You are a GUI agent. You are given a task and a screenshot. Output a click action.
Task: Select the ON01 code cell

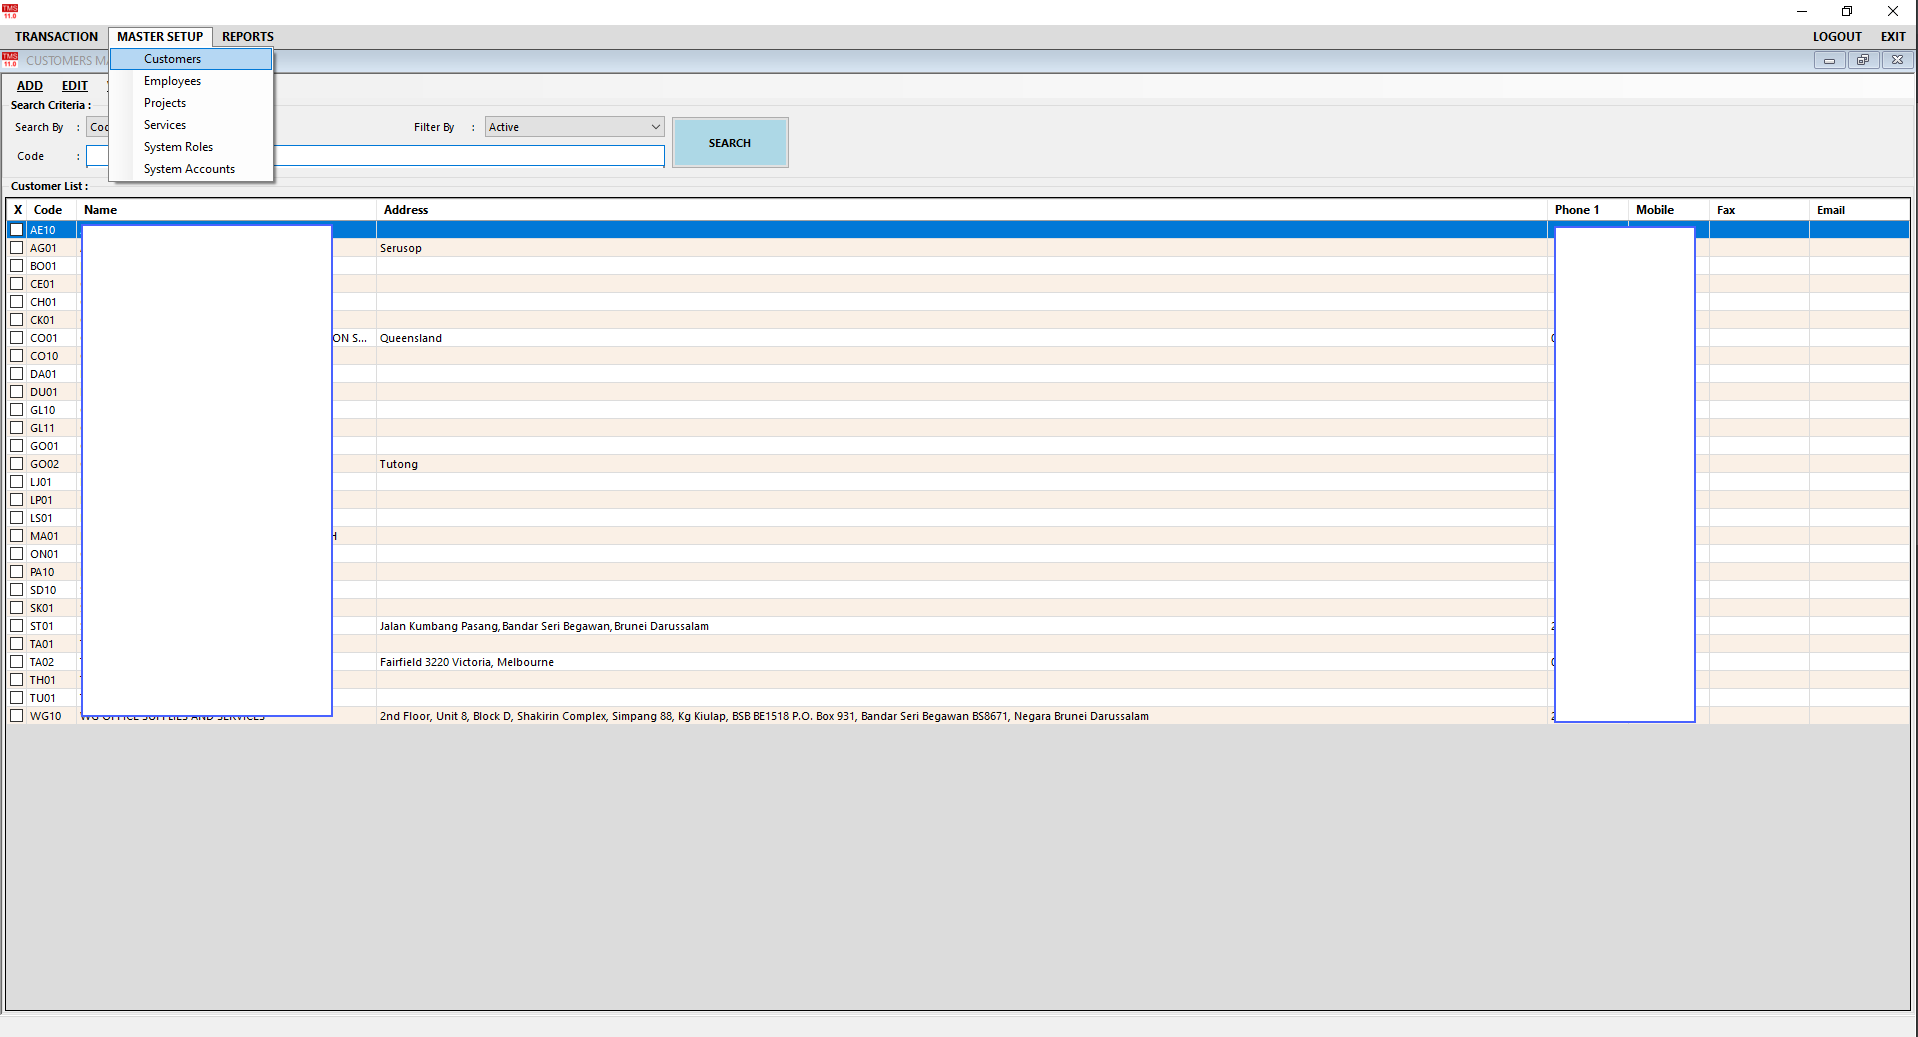(x=52, y=554)
